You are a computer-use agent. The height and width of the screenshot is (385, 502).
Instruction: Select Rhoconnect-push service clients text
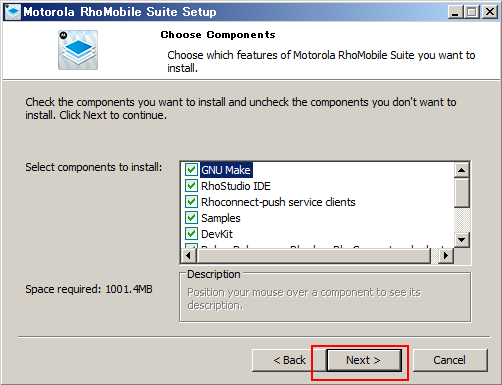(x=278, y=202)
